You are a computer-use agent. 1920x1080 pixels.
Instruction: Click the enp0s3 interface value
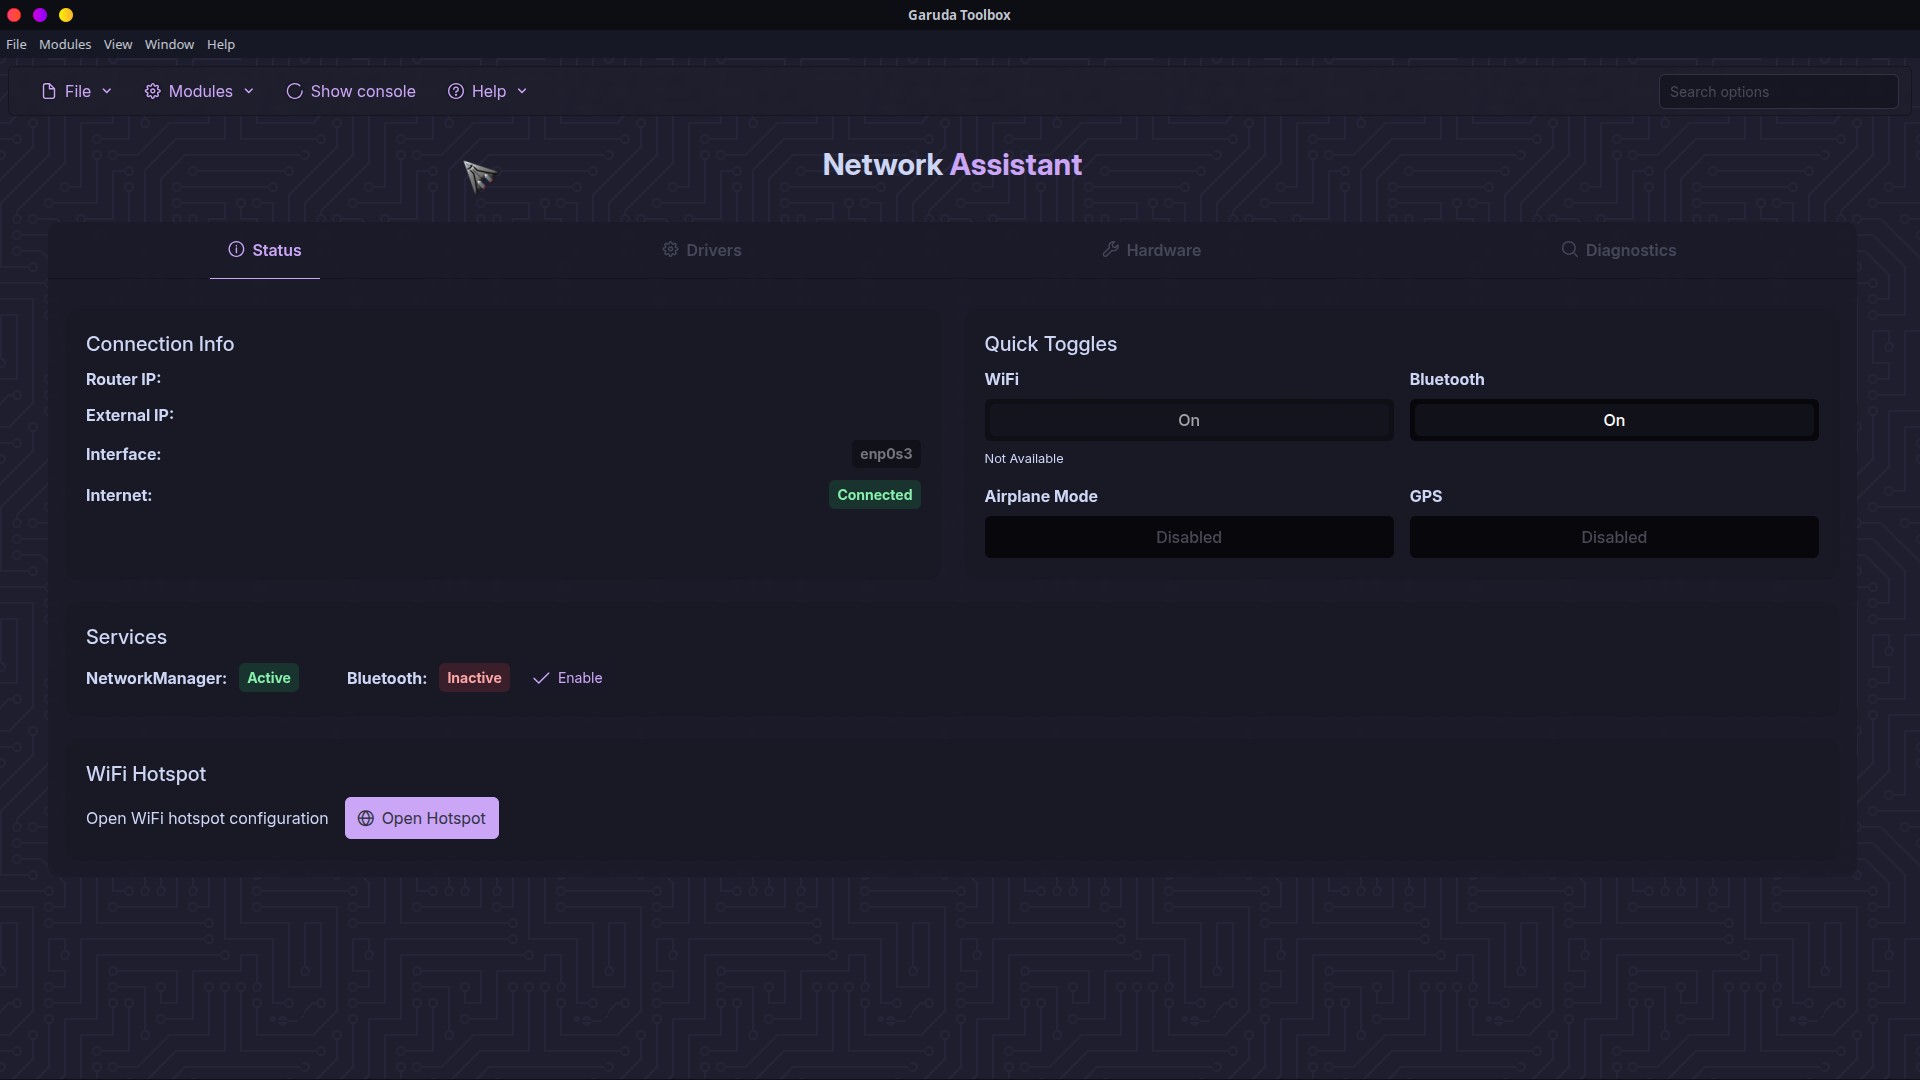coord(886,454)
